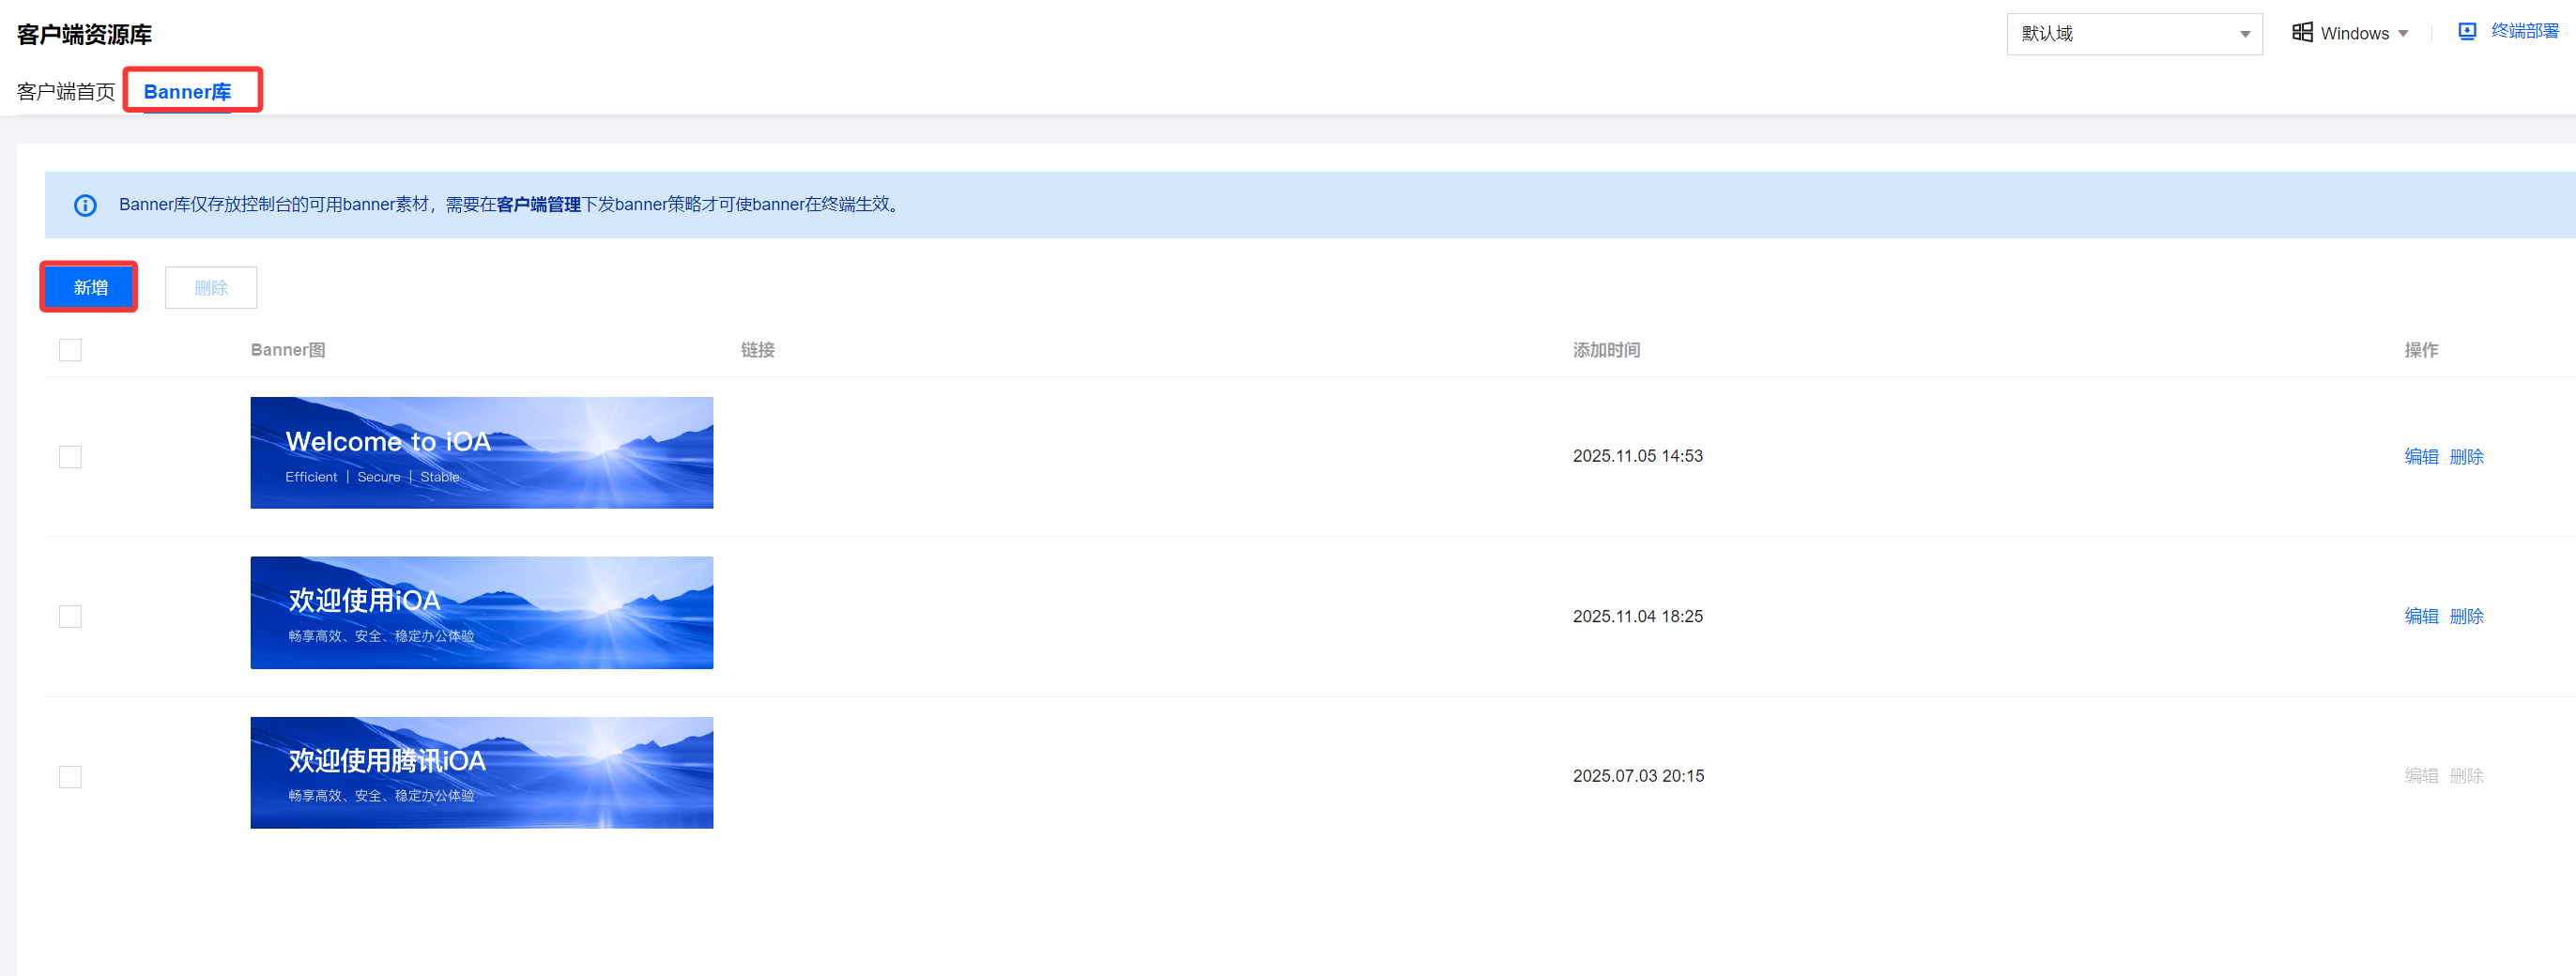Click the date 2025.11.05 14:53
The width and height of the screenshot is (2576, 976).
coord(1638,456)
